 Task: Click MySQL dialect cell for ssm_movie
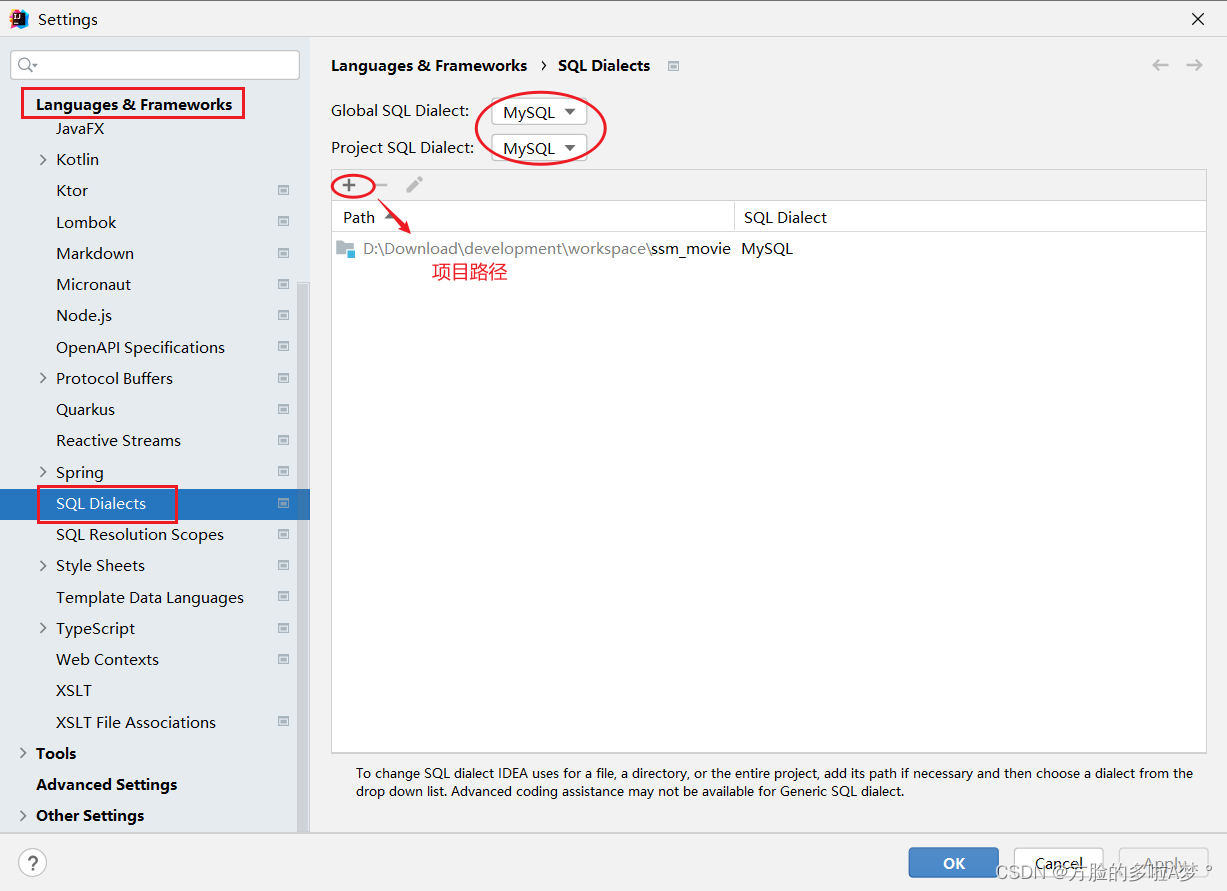[767, 248]
